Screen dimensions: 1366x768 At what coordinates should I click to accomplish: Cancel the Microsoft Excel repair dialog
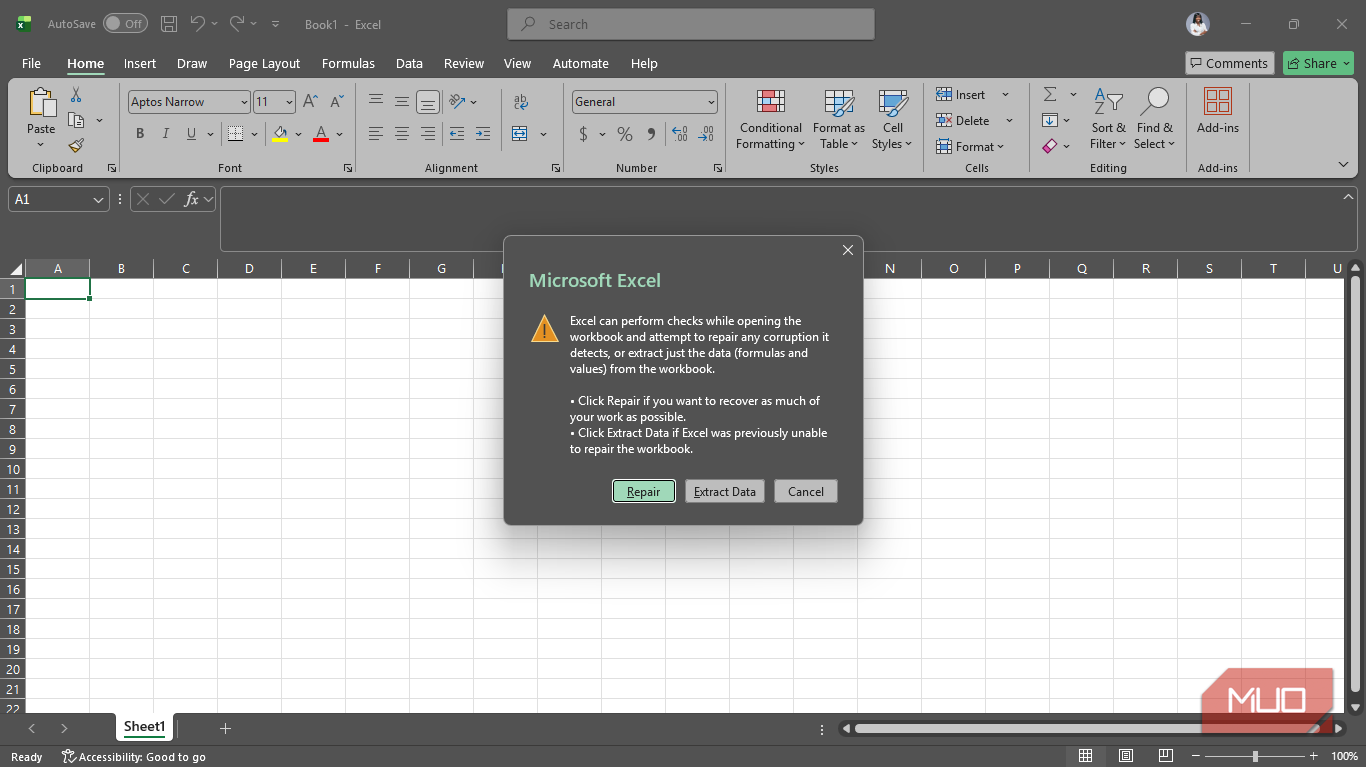tap(805, 491)
